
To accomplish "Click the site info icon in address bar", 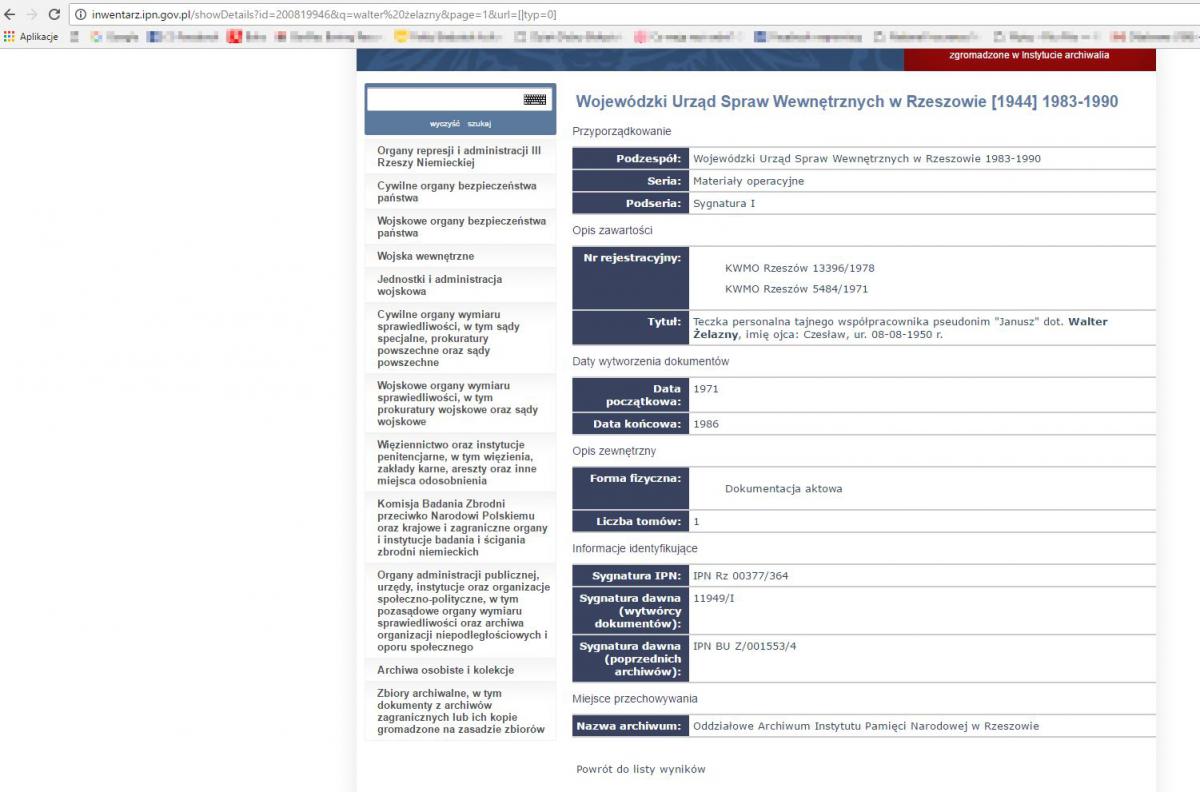I will (x=82, y=15).
